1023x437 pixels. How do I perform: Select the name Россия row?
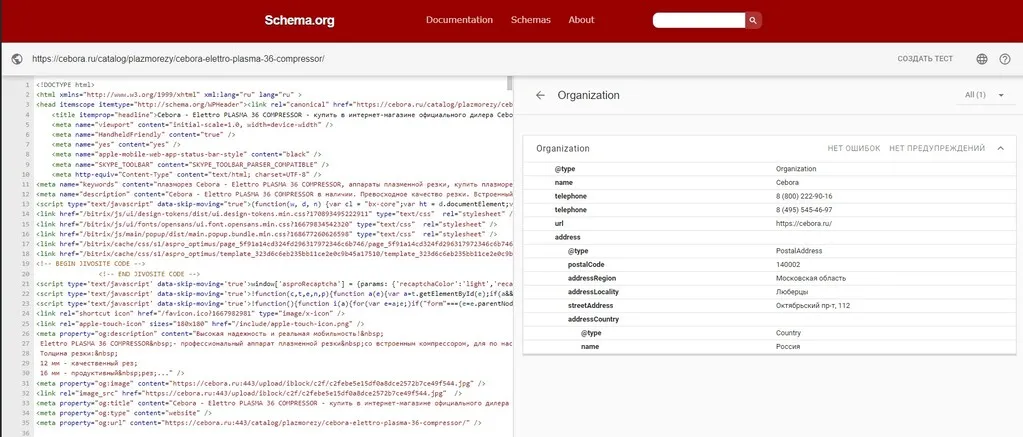click(x=767, y=347)
